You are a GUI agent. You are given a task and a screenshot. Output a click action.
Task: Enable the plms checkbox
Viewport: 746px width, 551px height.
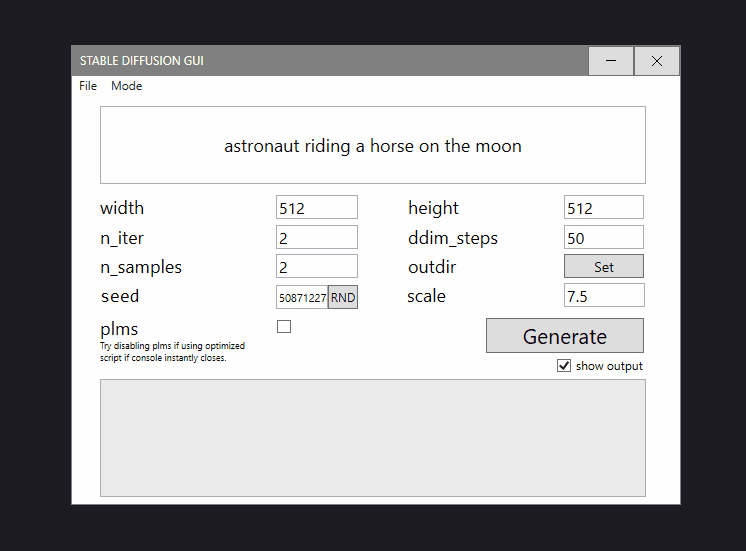pyautogui.click(x=284, y=327)
